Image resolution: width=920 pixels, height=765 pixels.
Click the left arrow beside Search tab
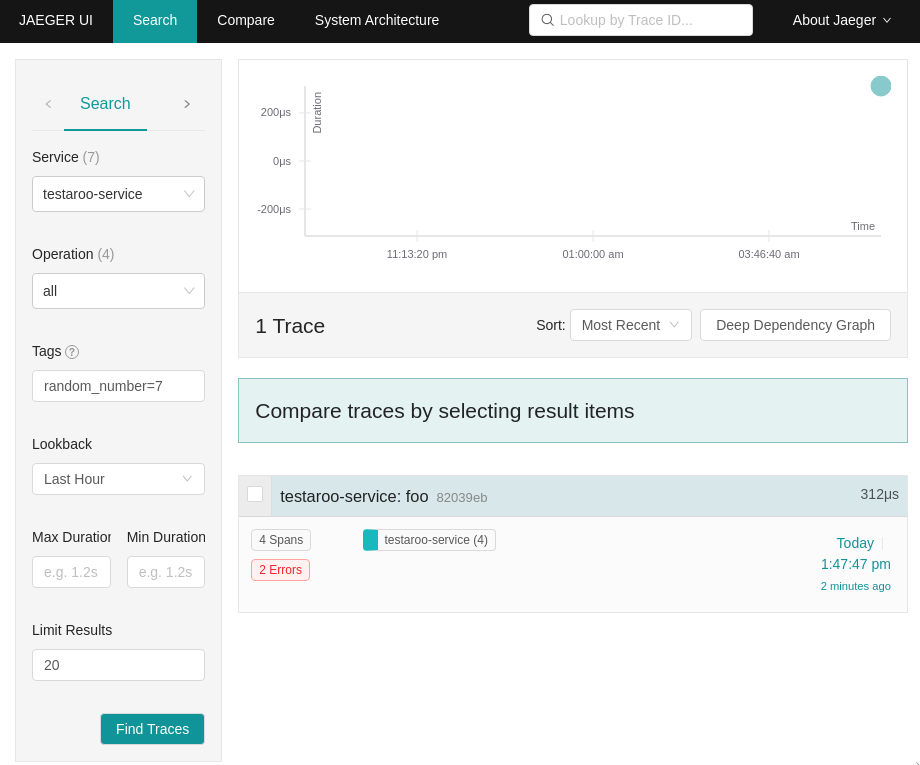tap(48, 104)
